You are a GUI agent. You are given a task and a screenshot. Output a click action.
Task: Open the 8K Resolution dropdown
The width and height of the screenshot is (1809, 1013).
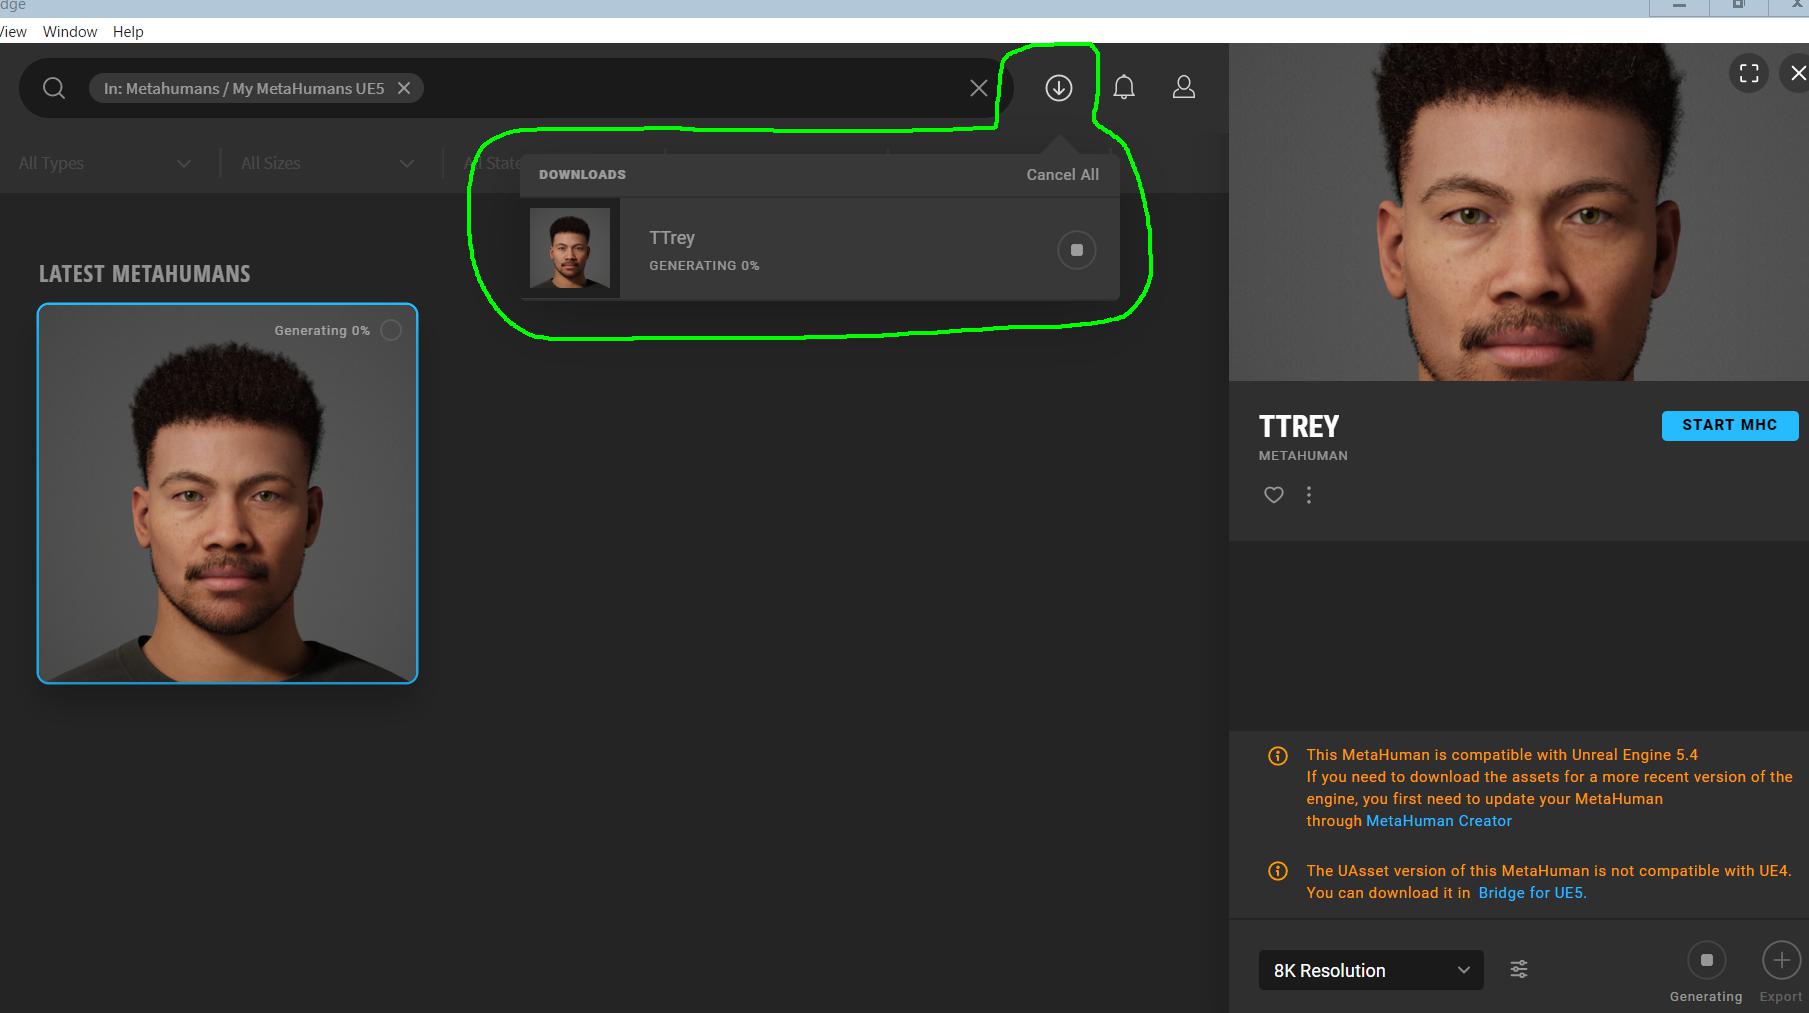(1371, 970)
